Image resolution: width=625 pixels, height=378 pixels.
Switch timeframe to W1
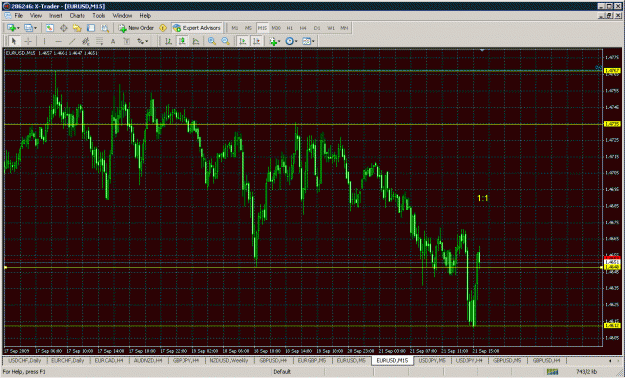(x=331, y=28)
